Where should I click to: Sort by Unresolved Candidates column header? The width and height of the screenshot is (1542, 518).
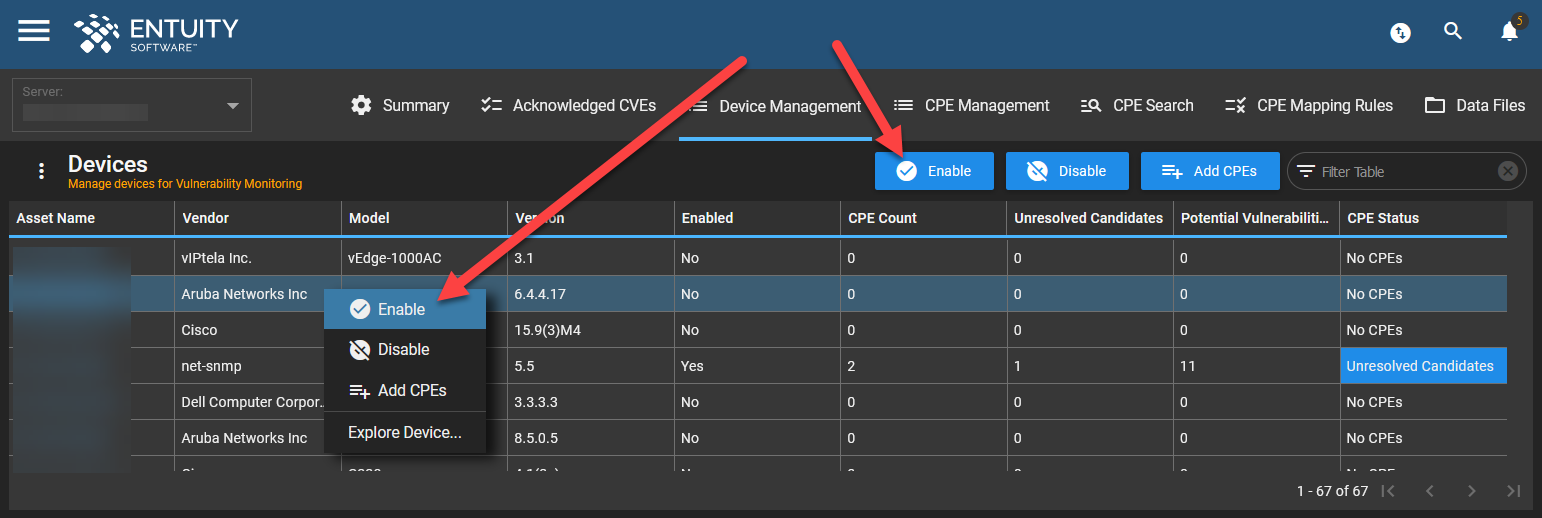[1088, 218]
